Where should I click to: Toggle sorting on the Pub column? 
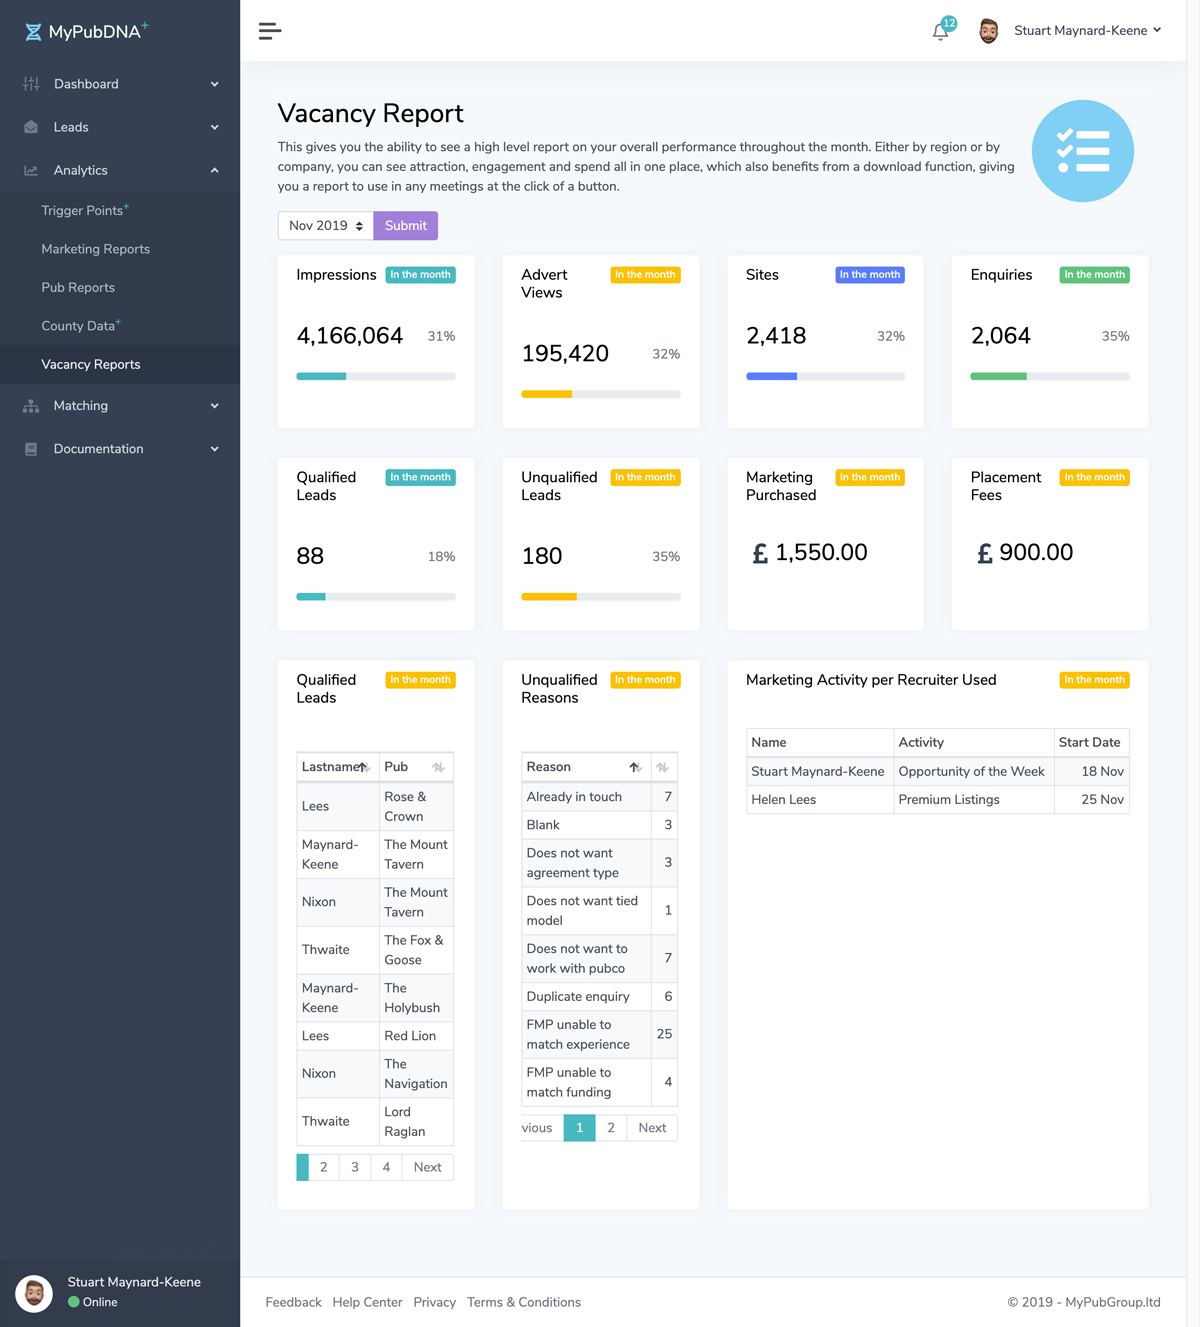[x=441, y=766]
